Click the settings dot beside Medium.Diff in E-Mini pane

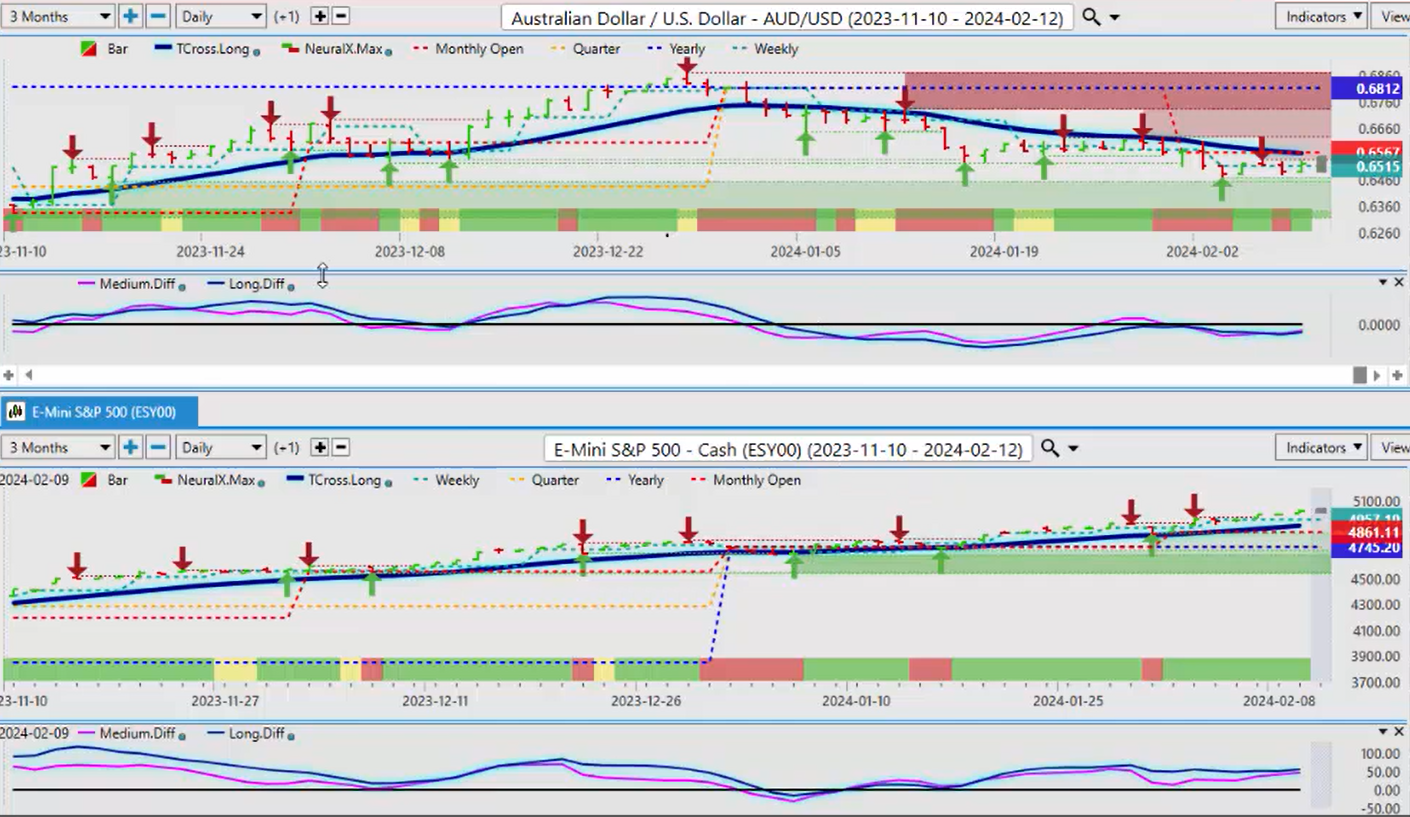coord(182,736)
